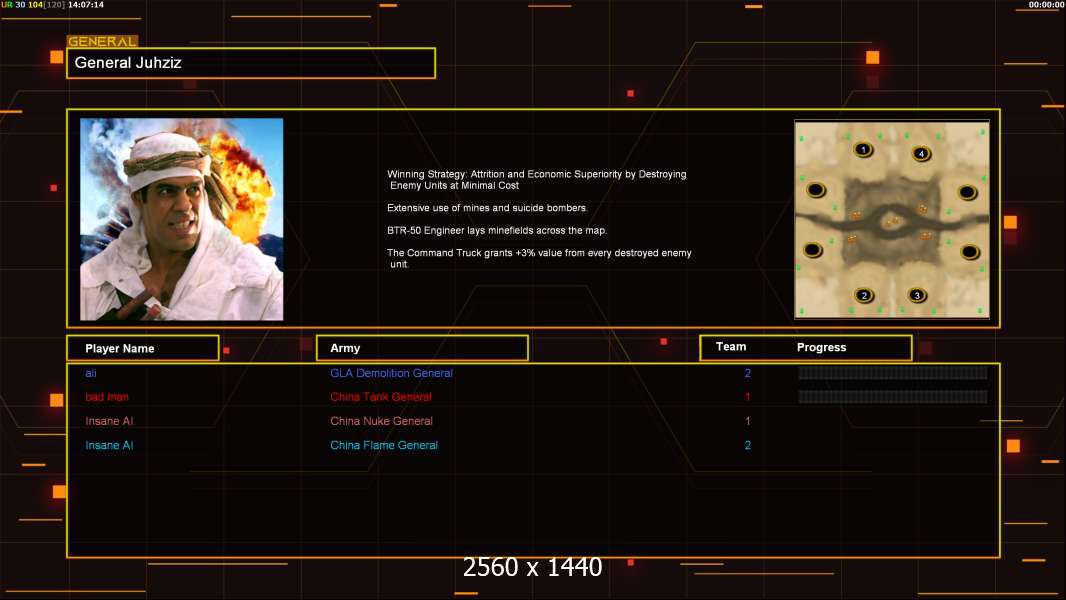This screenshot has height=600, width=1066.
Task: Pick start position 3 on the minimap
Action: 917,296
